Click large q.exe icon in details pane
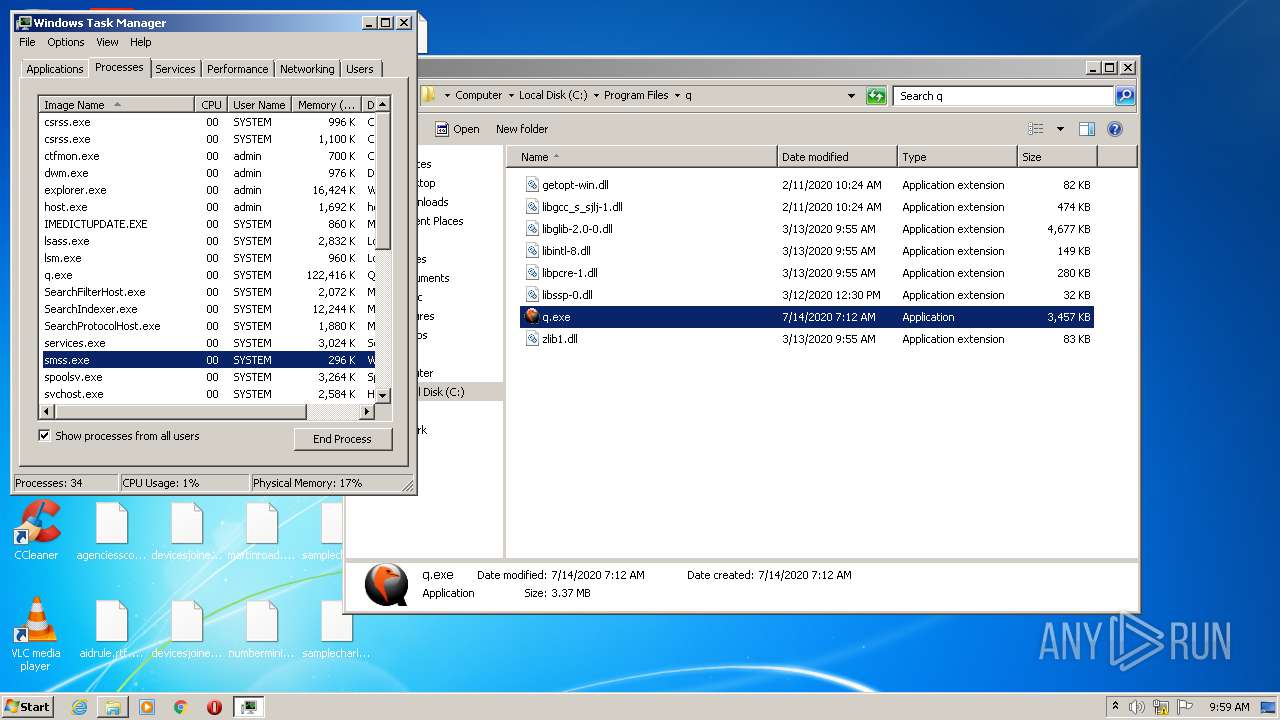 (x=386, y=585)
